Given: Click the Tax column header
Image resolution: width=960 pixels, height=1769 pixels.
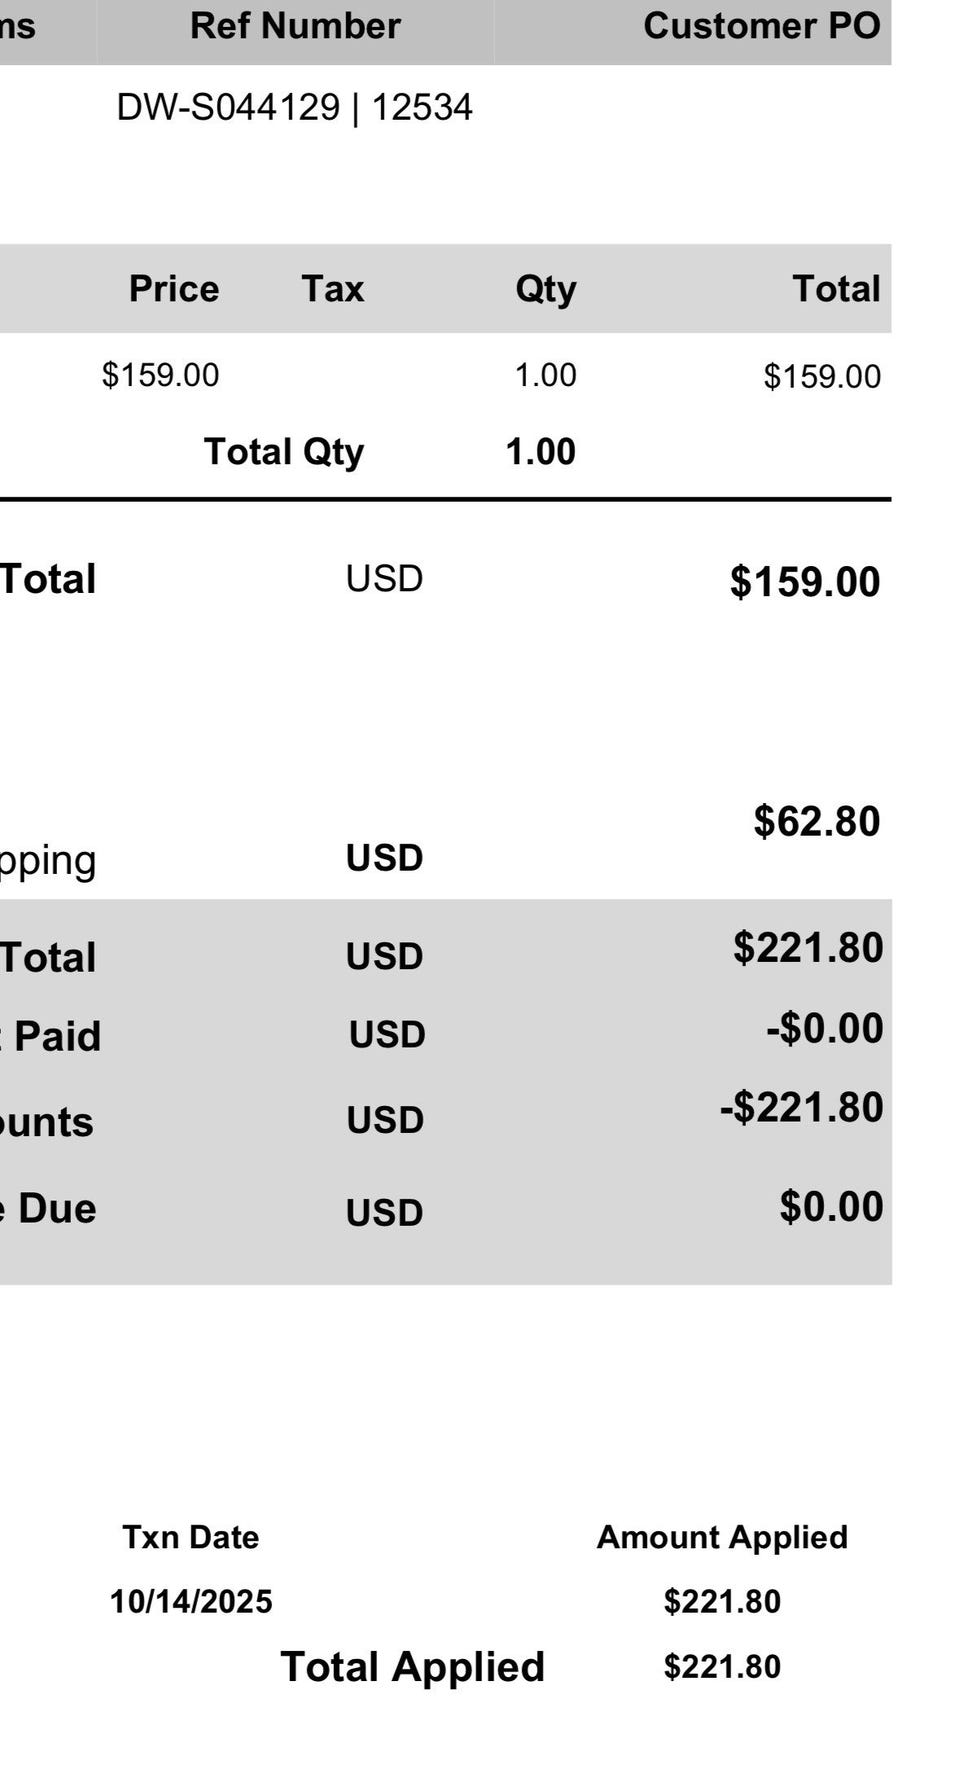Looking at the screenshot, I should 333,289.
